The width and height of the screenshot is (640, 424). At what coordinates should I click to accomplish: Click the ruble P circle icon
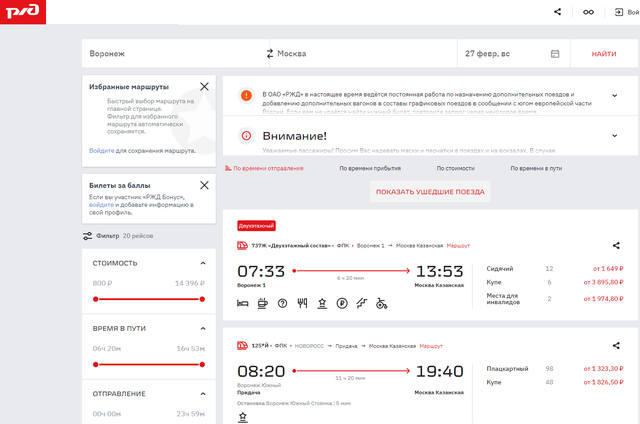pyautogui.click(x=342, y=303)
